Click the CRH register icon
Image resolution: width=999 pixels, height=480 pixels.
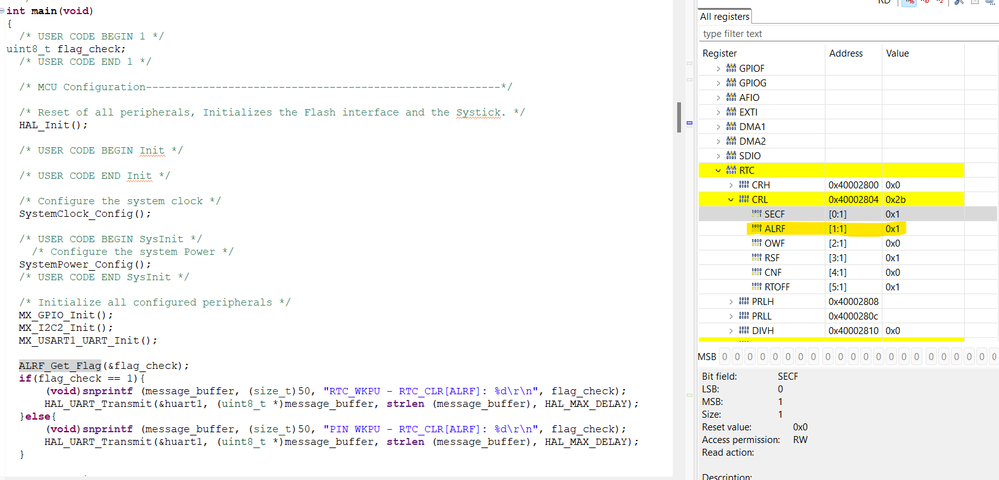[x=744, y=185]
